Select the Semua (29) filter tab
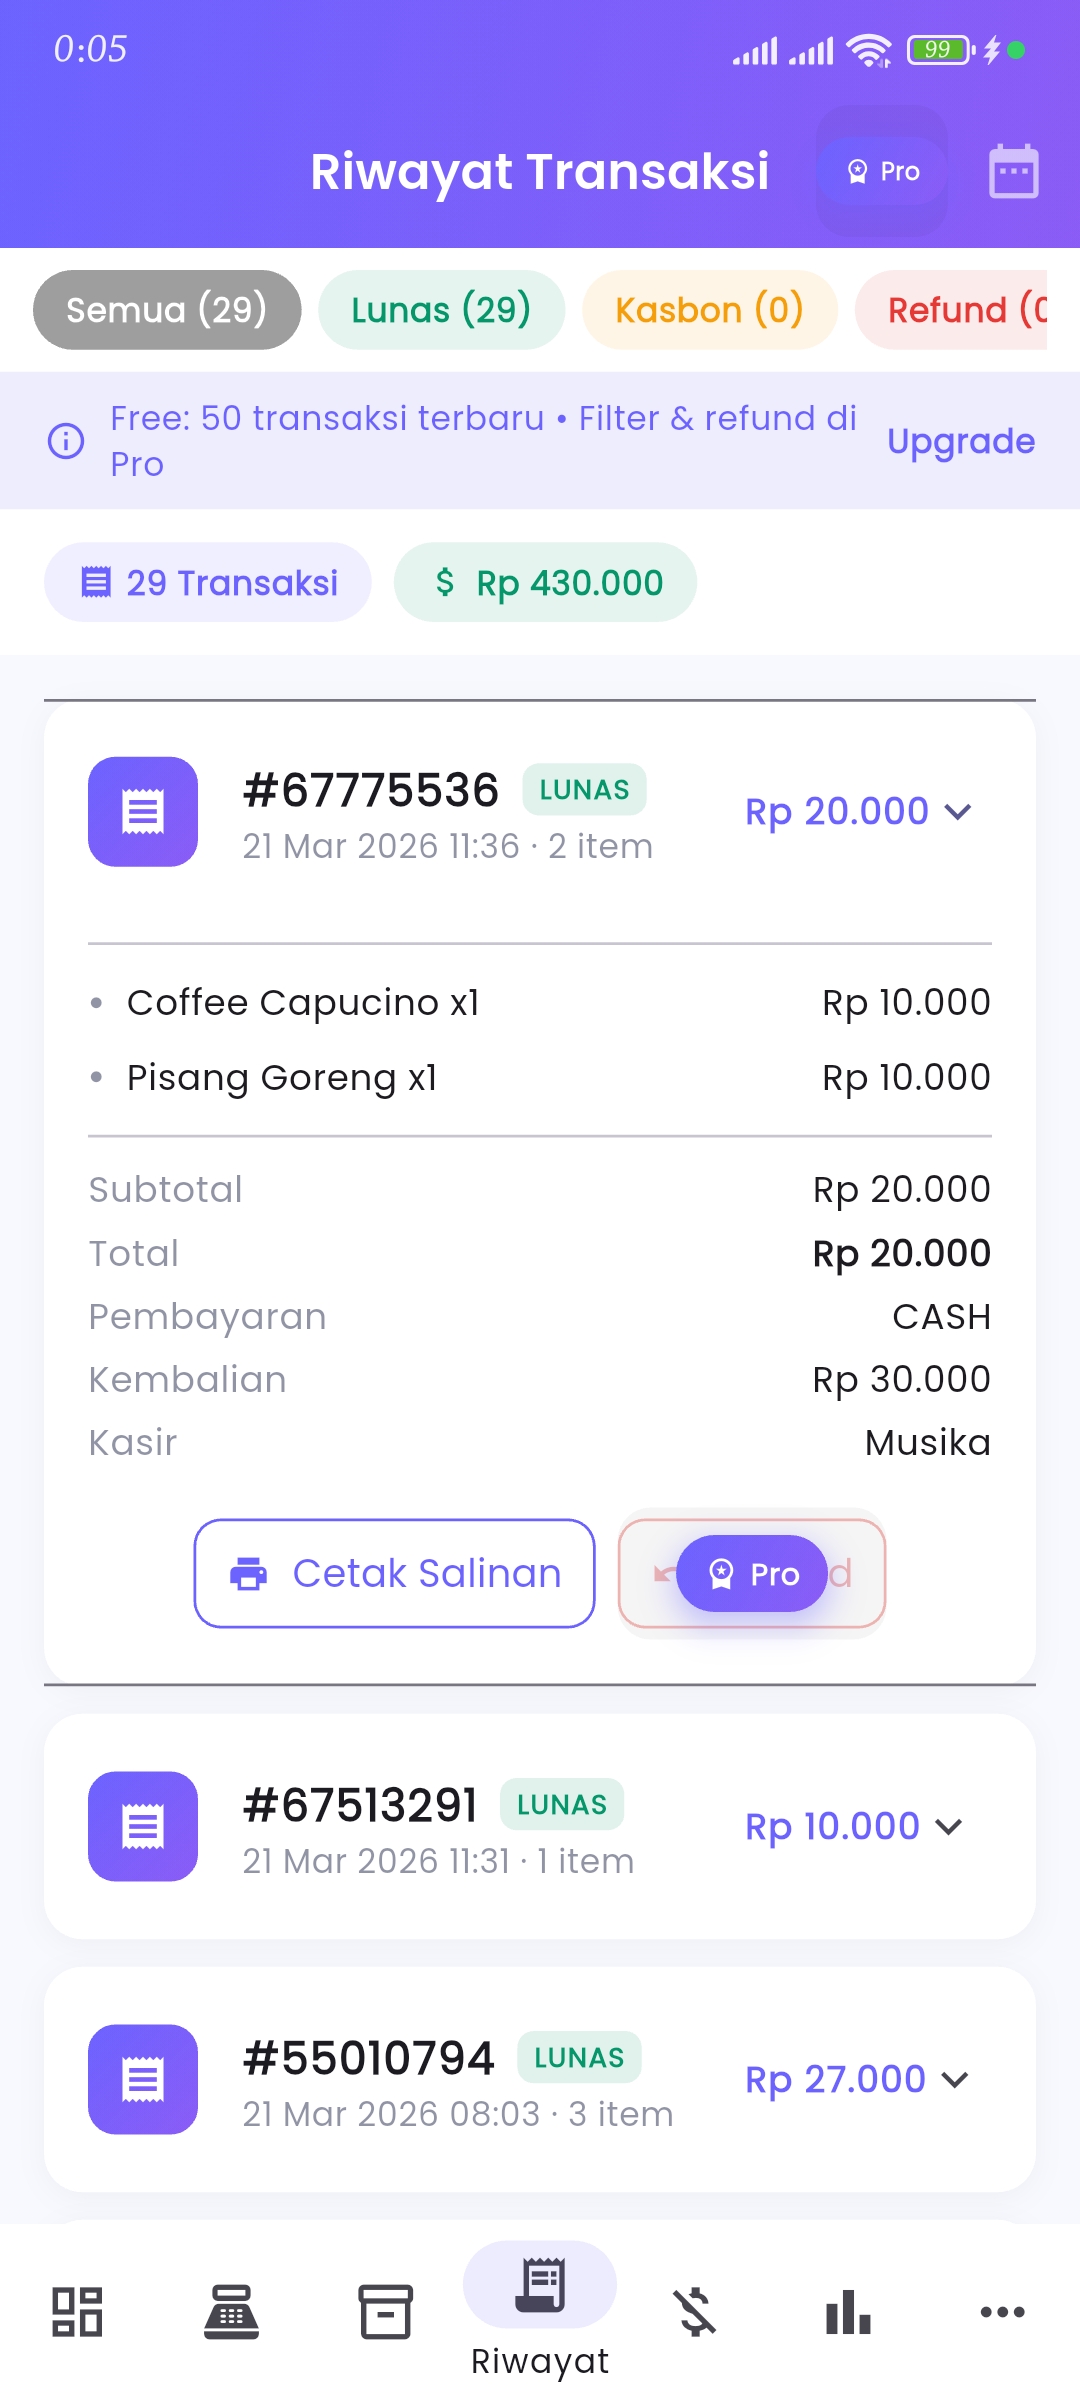The image size is (1080, 2400). (167, 310)
